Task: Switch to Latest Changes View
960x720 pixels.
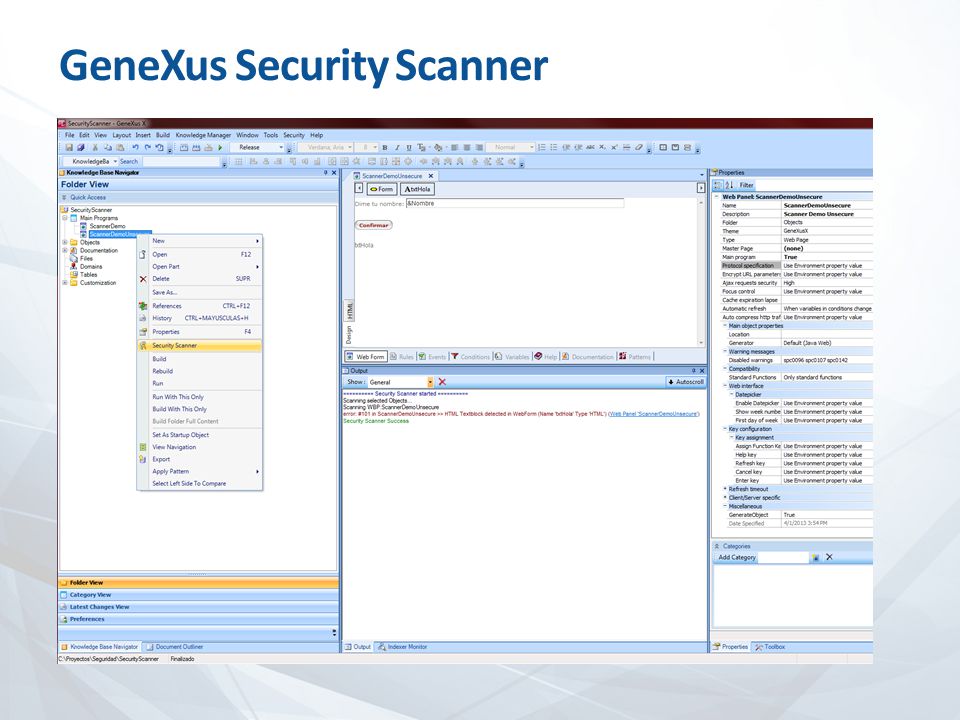Action: point(198,607)
